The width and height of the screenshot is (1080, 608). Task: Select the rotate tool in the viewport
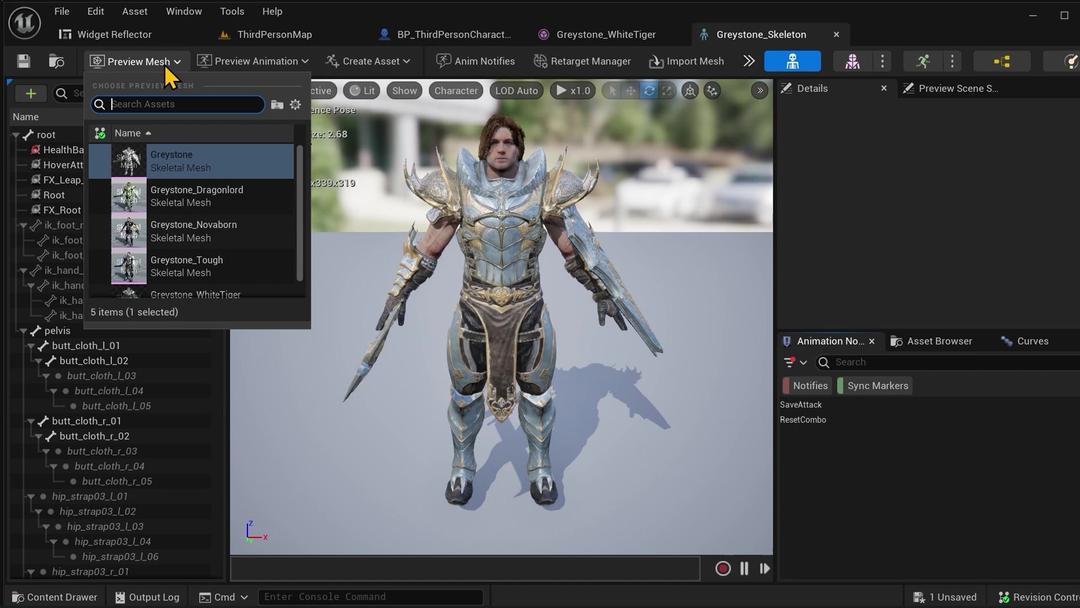[x=649, y=90]
